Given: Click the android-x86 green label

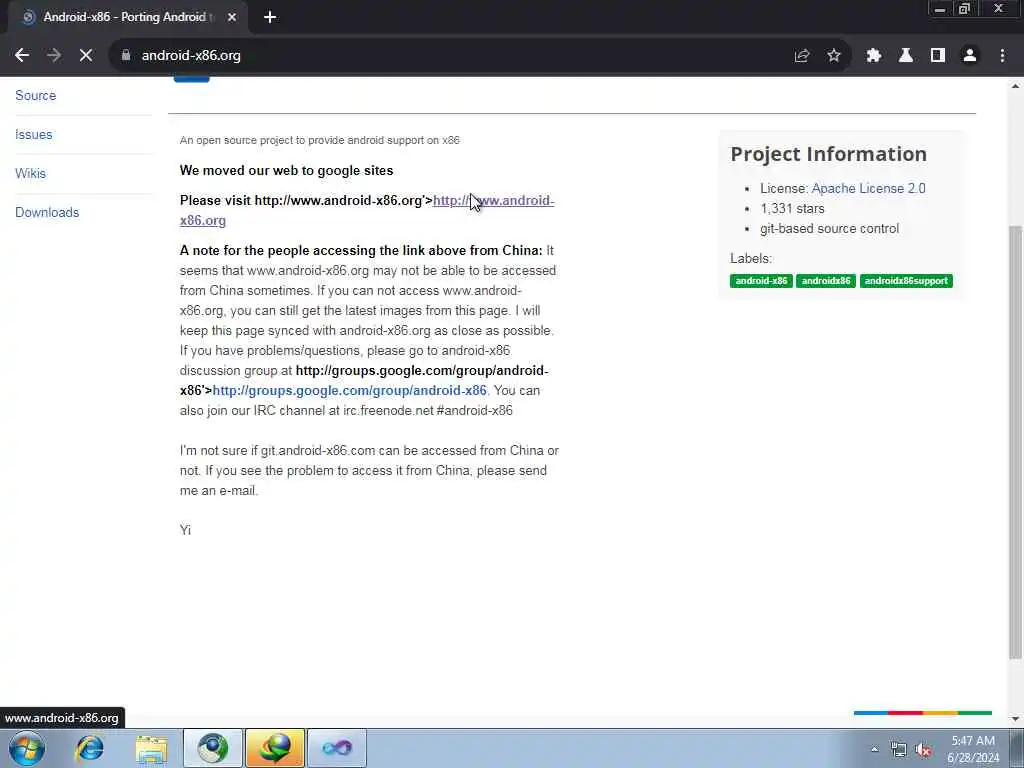Looking at the screenshot, I should [x=761, y=281].
